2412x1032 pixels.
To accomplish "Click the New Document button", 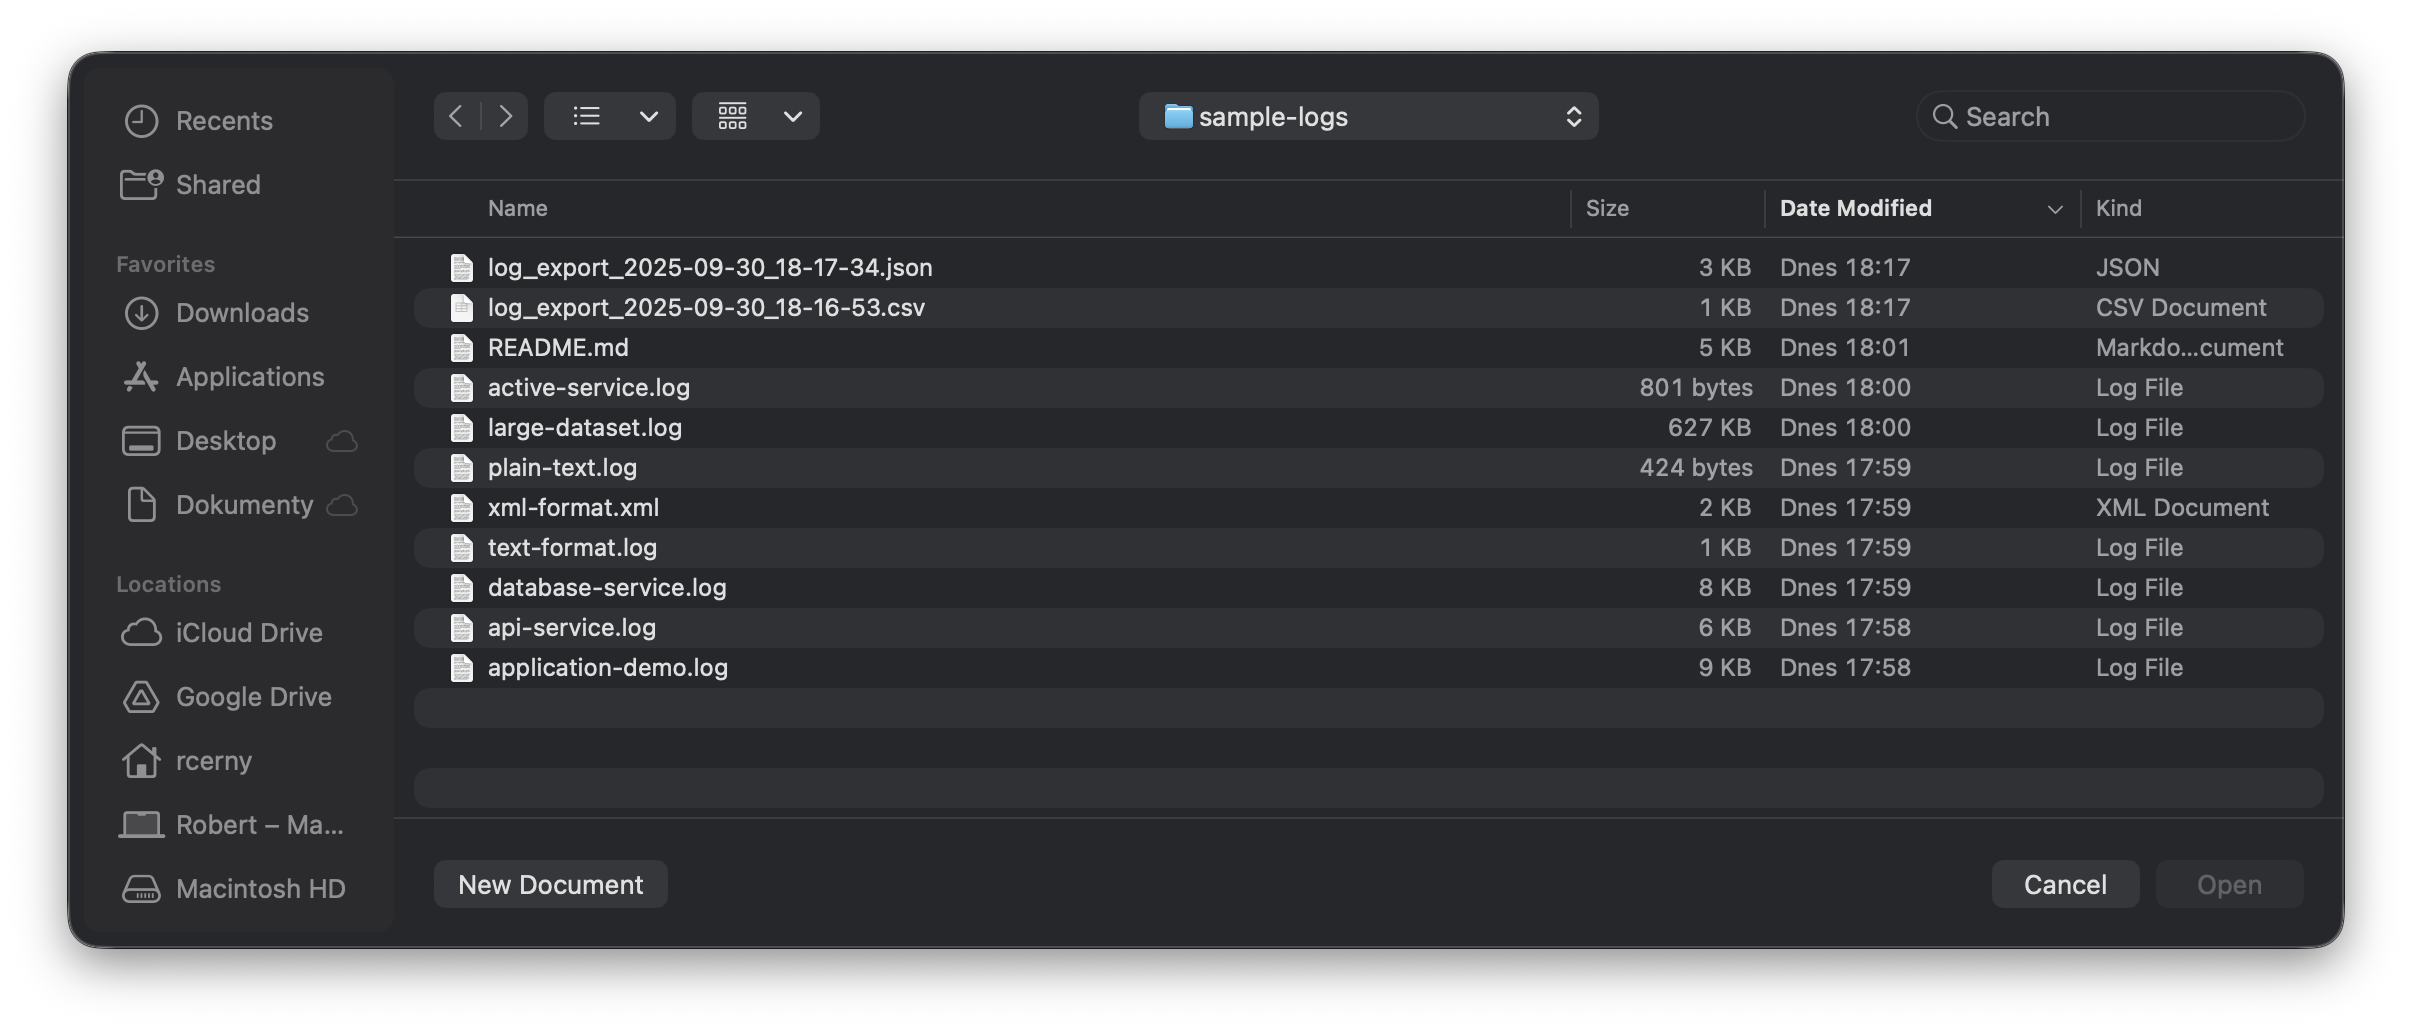I will pyautogui.click(x=550, y=885).
